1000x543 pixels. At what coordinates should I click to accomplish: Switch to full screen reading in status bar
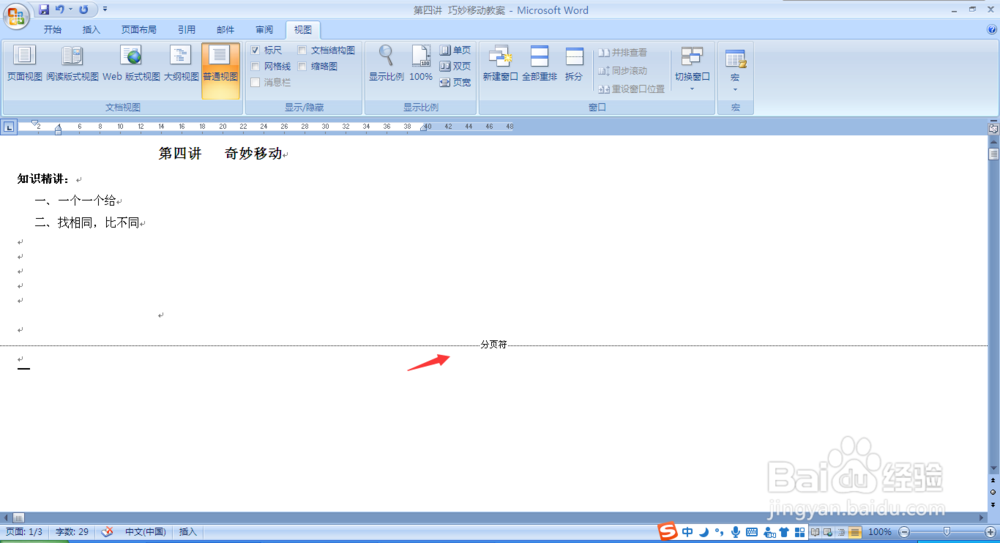(x=816, y=532)
